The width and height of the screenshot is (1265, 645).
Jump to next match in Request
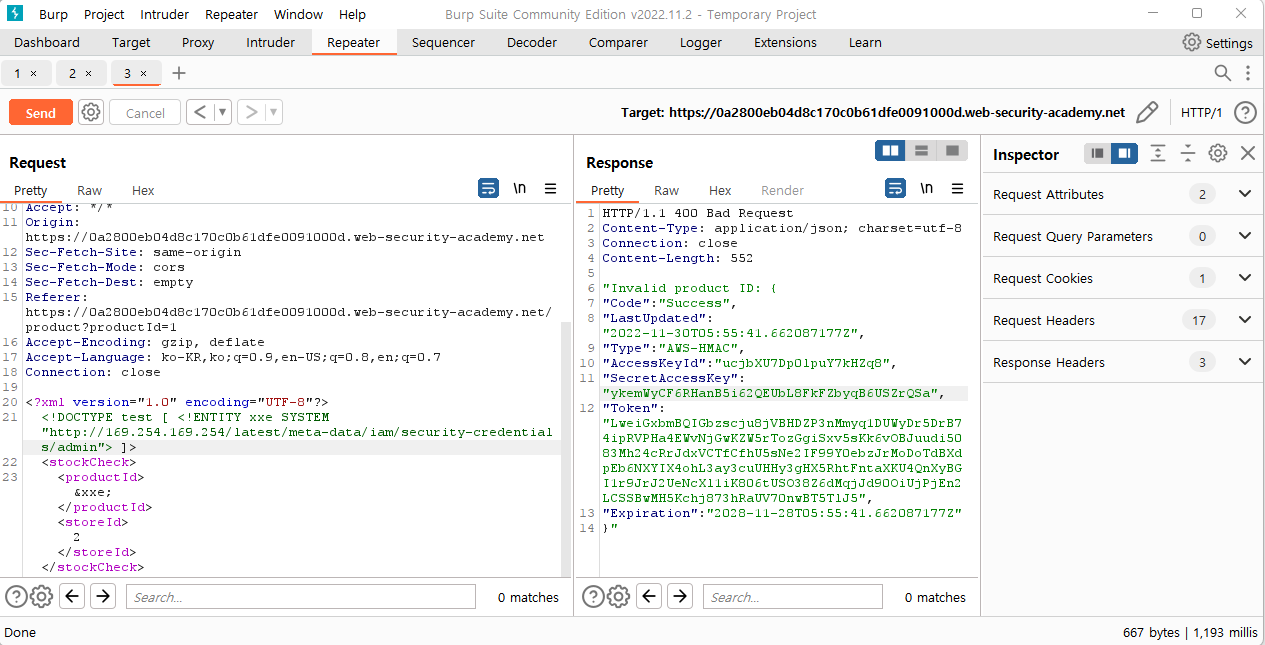[103, 597]
